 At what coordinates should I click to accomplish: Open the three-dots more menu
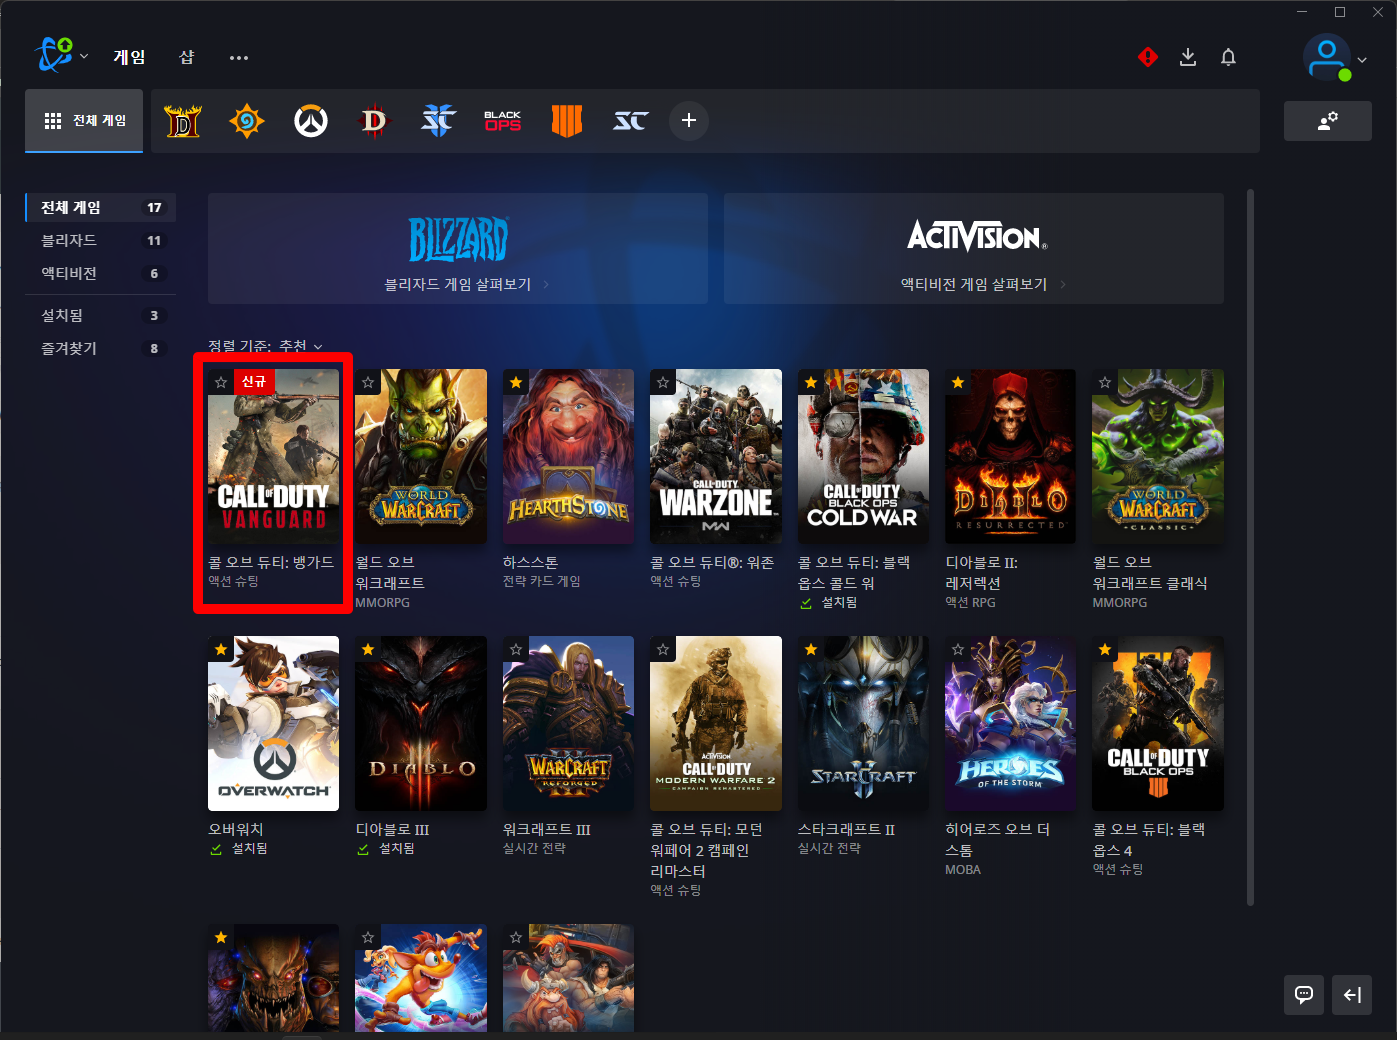[238, 58]
